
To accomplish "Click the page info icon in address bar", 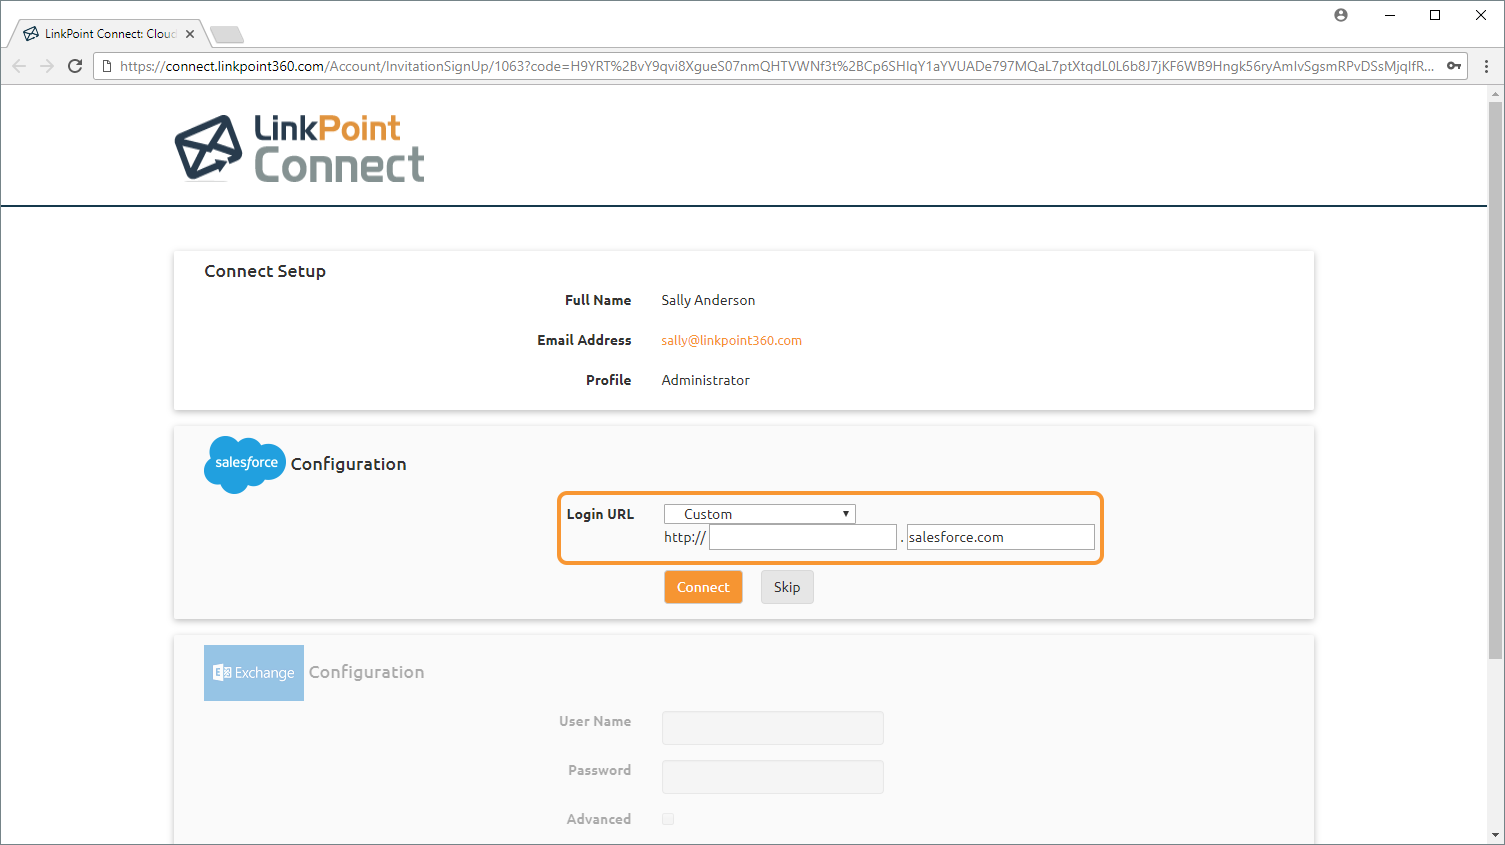I will coord(108,66).
